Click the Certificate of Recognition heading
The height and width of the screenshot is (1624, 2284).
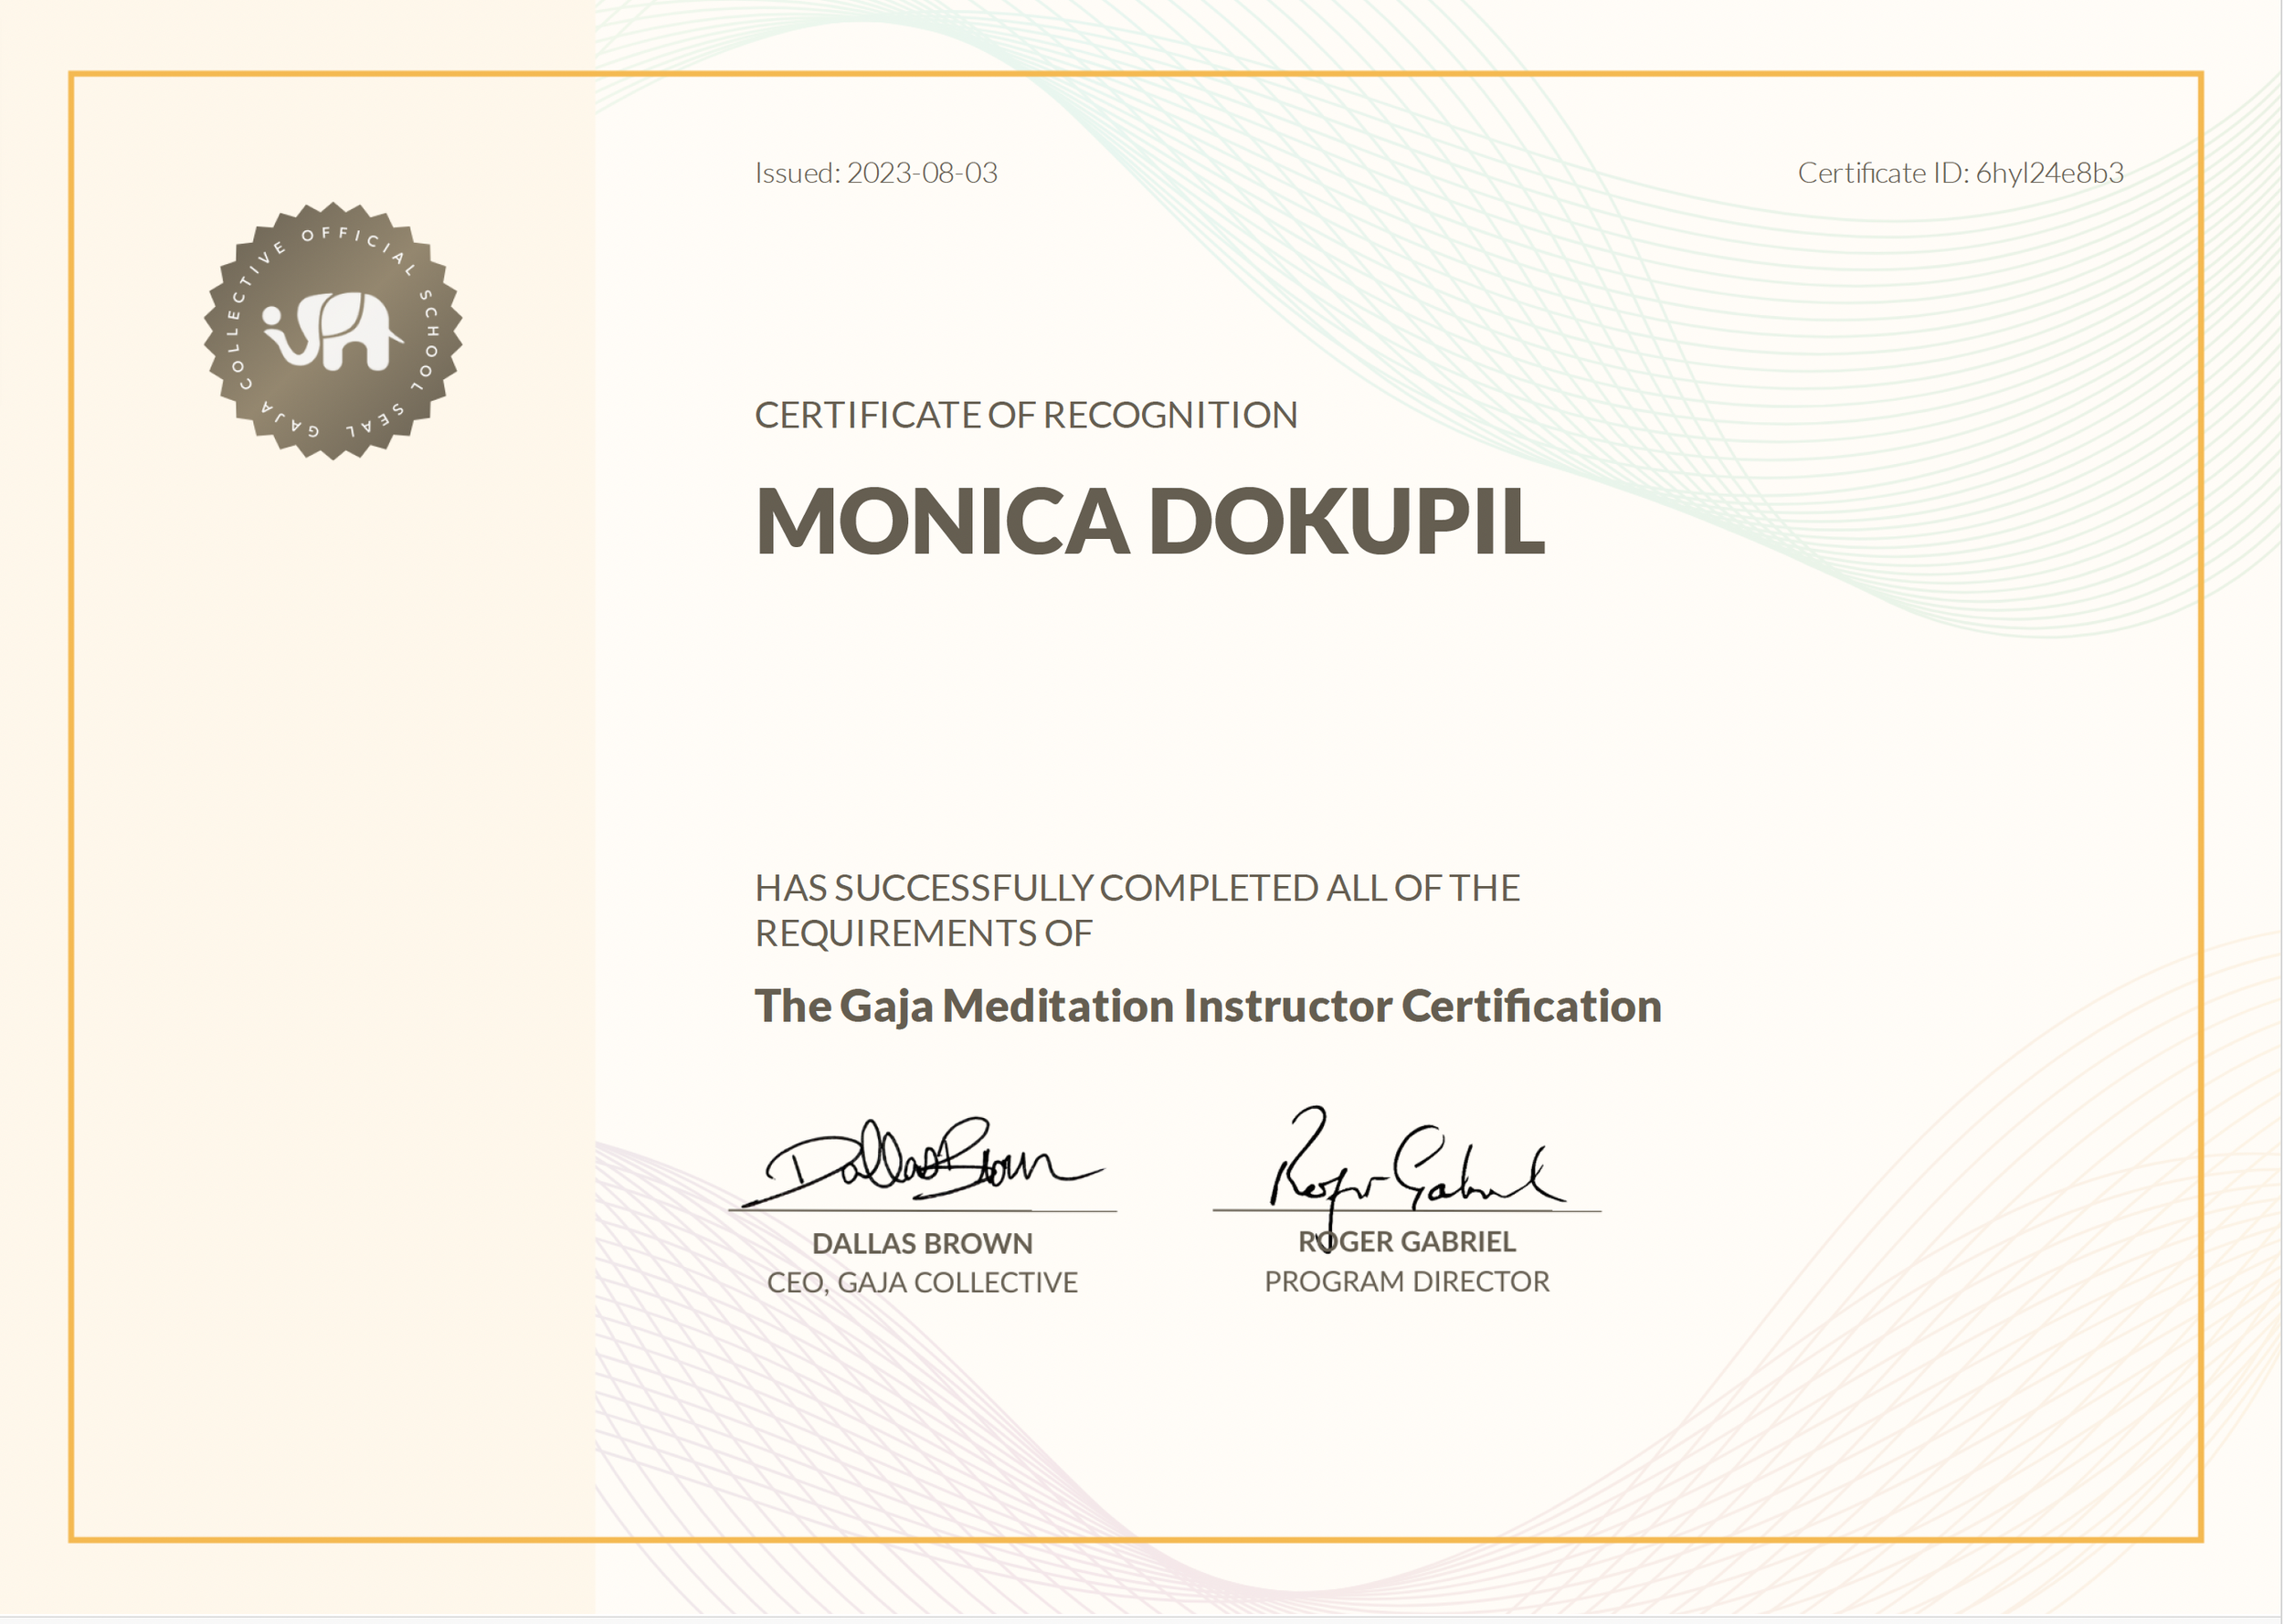click(1025, 415)
